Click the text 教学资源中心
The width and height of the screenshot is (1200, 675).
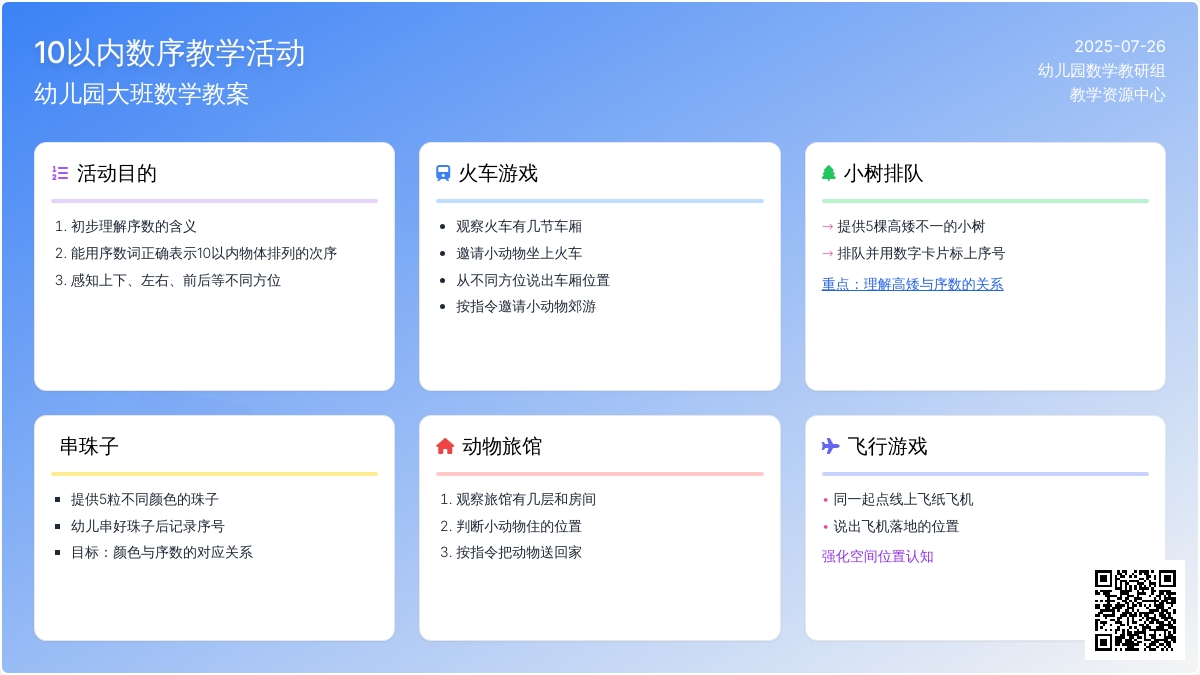point(1118,95)
